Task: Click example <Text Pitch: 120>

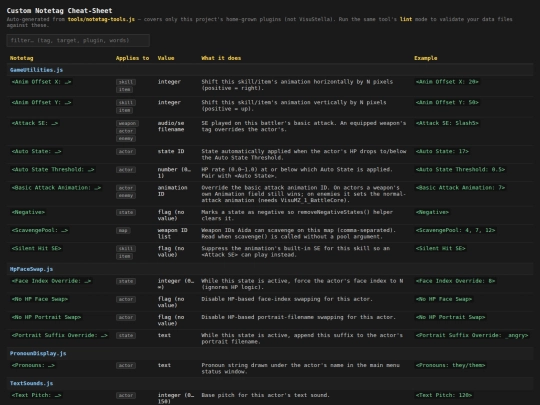Action: point(444,395)
